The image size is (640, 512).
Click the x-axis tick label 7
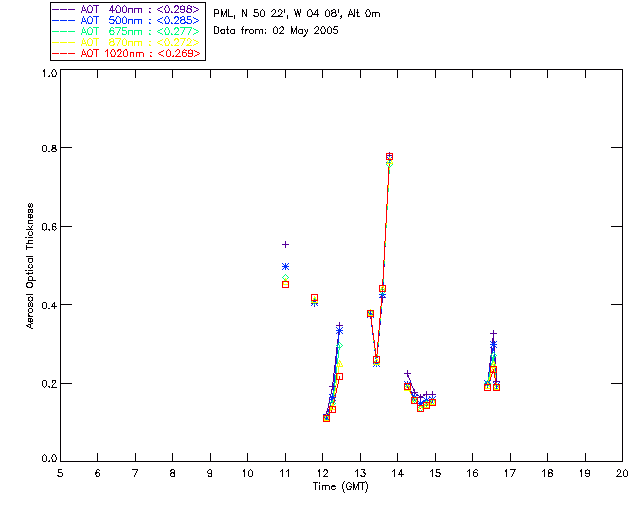[x=135, y=473]
